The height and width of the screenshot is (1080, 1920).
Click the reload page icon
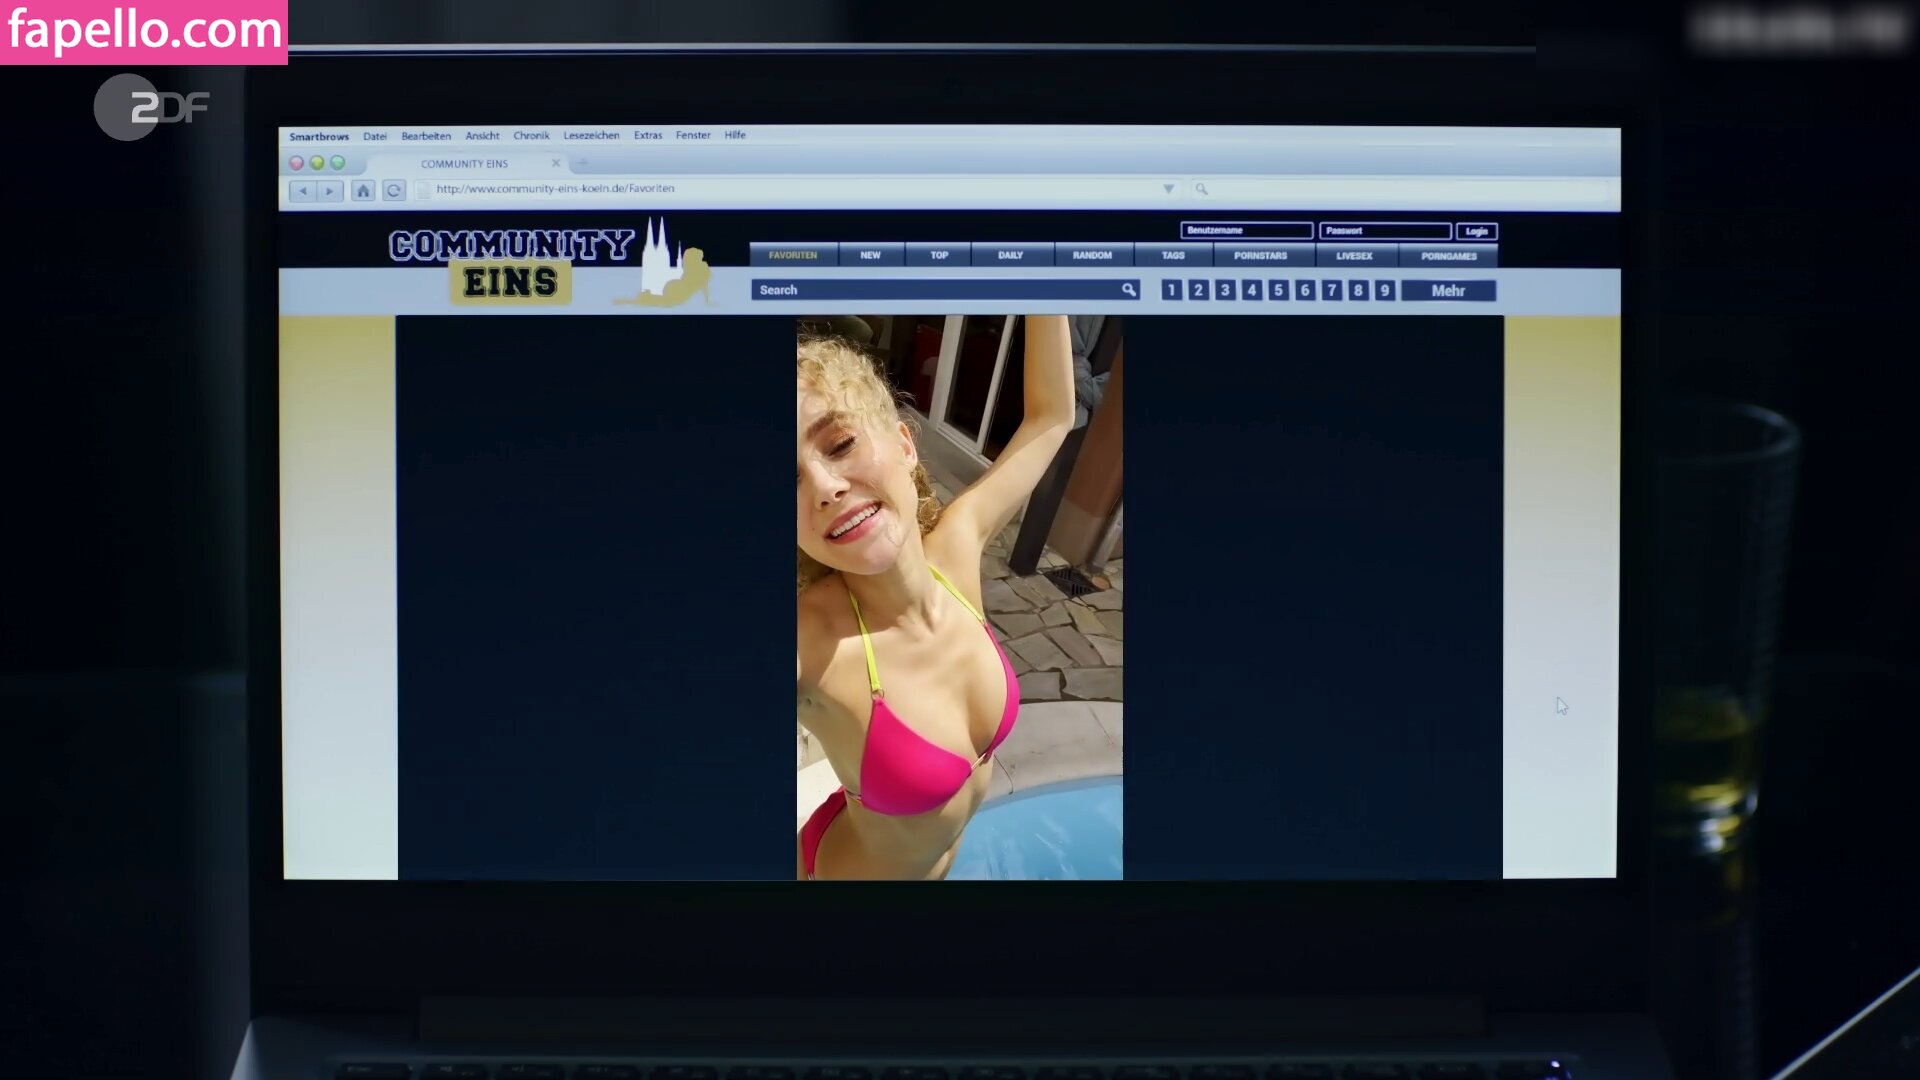(x=394, y=190)
